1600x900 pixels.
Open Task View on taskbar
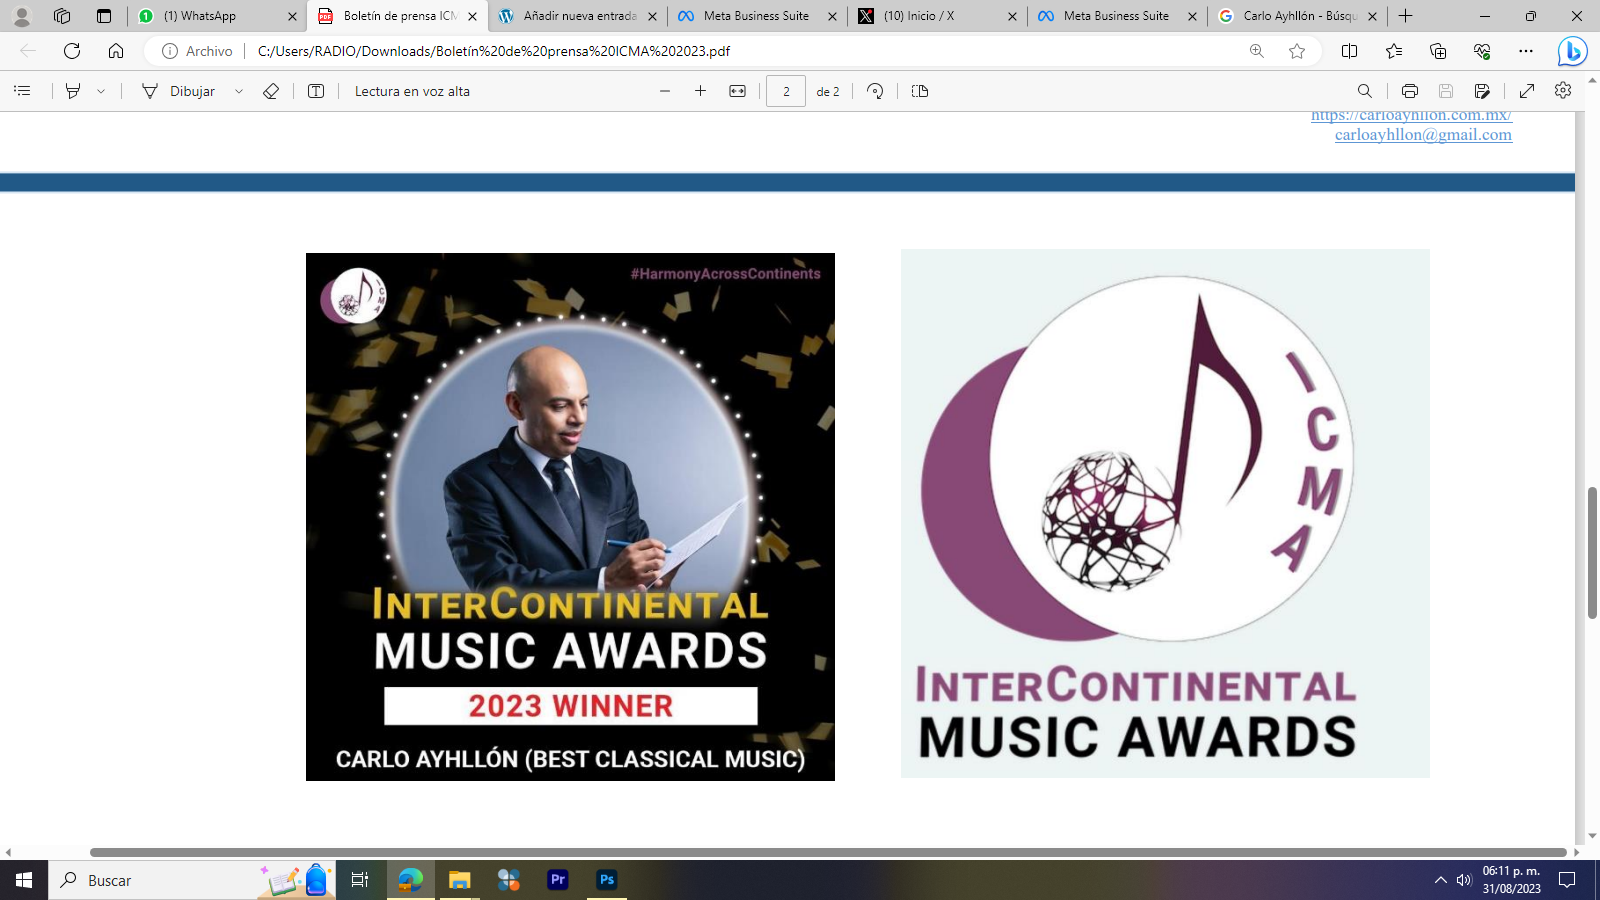(360, 880)
